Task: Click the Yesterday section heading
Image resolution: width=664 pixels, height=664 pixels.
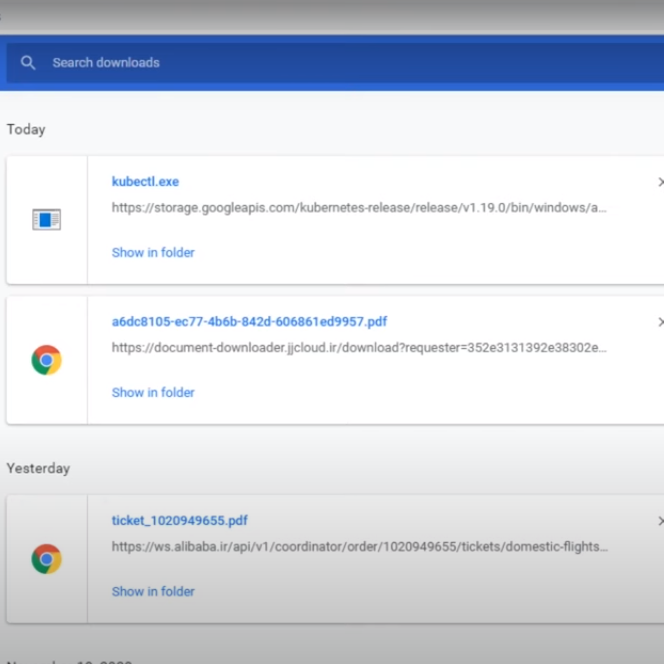Action: point(38,468)
